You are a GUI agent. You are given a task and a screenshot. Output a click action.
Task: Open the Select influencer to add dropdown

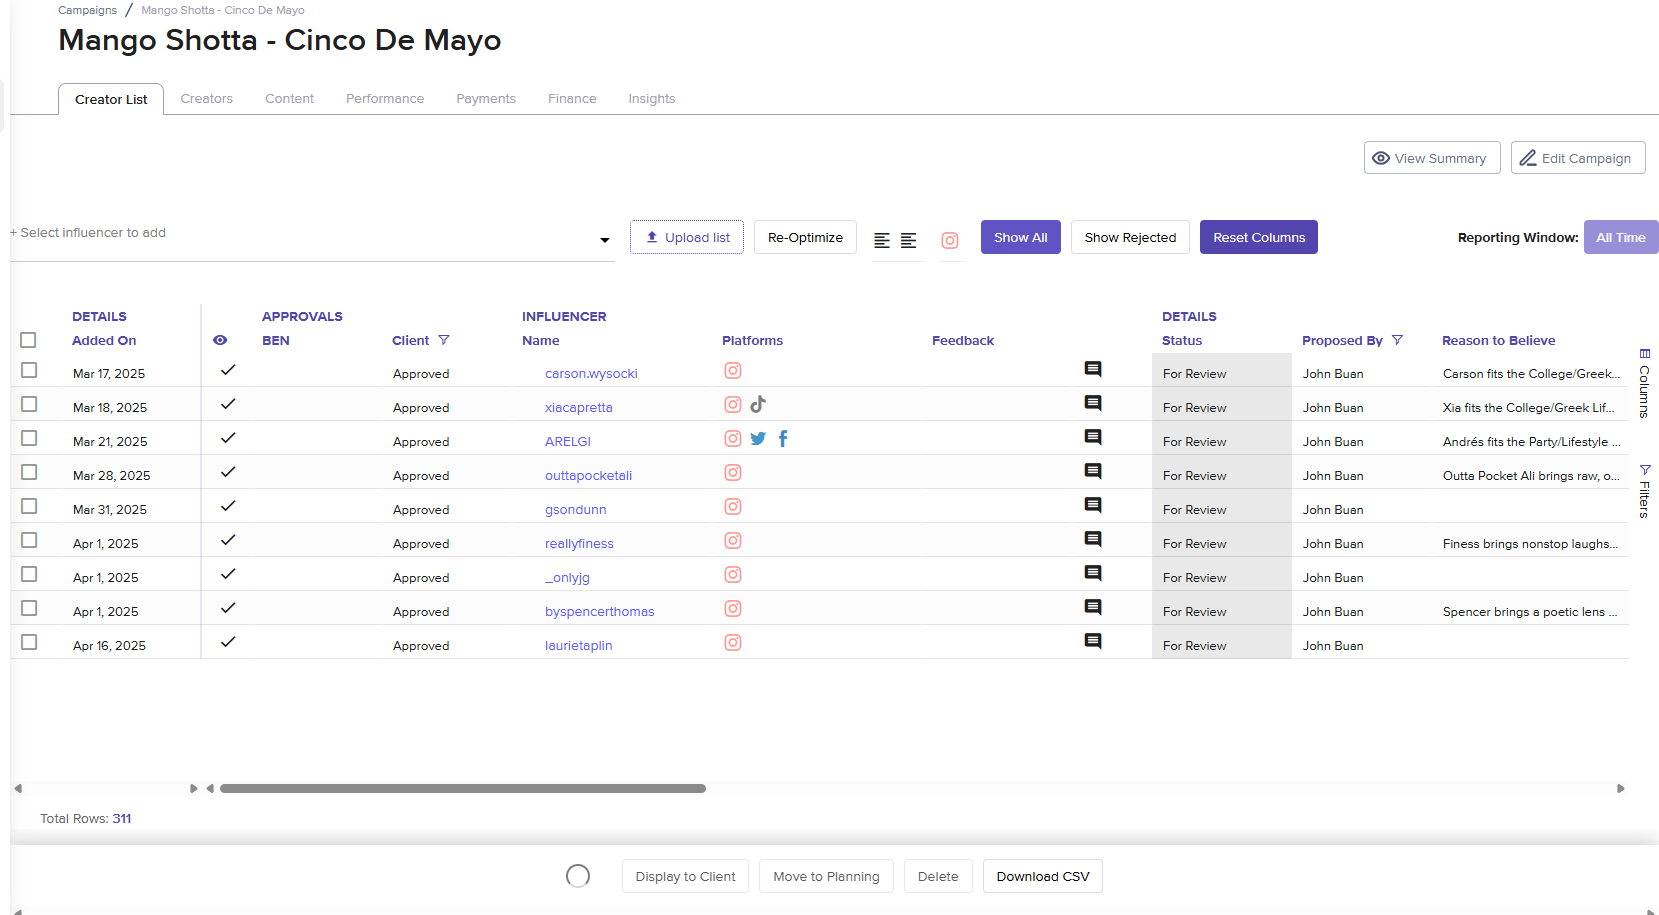pos(604,240)
